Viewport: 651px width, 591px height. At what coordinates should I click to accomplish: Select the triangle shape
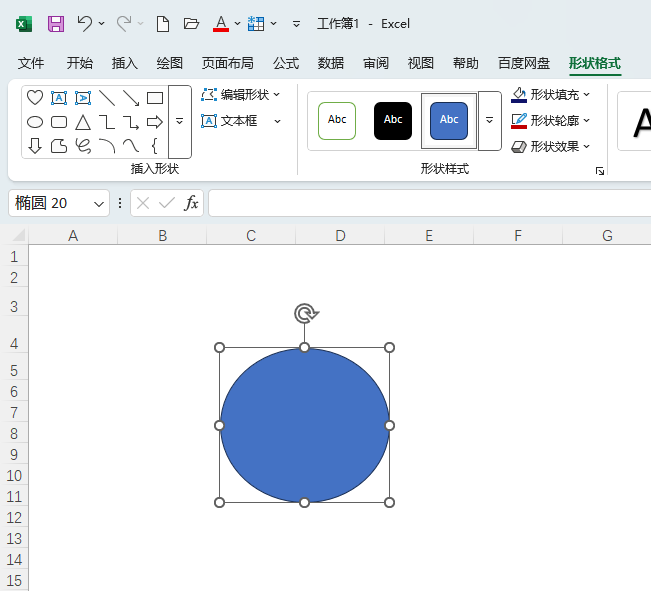(x=83, y=122)
